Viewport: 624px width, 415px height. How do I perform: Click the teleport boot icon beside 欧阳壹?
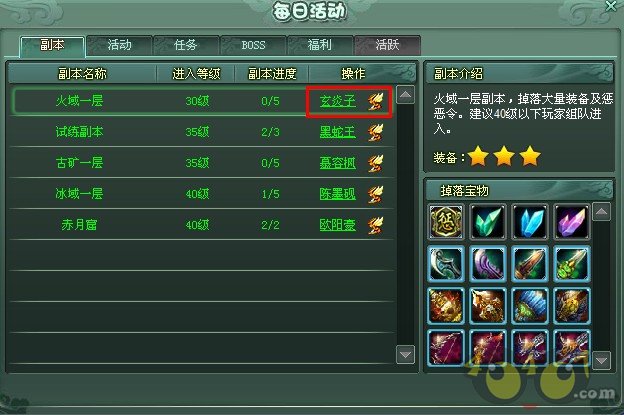(x=375, y=225)
